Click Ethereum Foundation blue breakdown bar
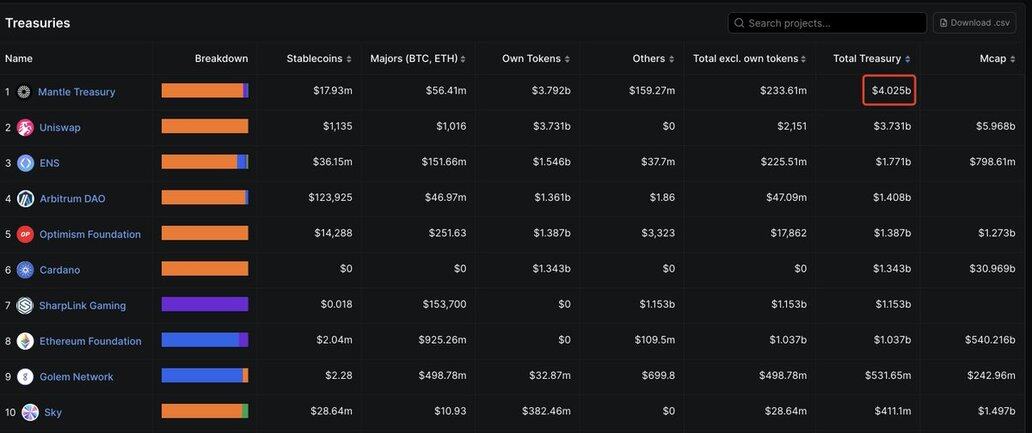This screenshot has width=1032, height=433. pos(200,340)
